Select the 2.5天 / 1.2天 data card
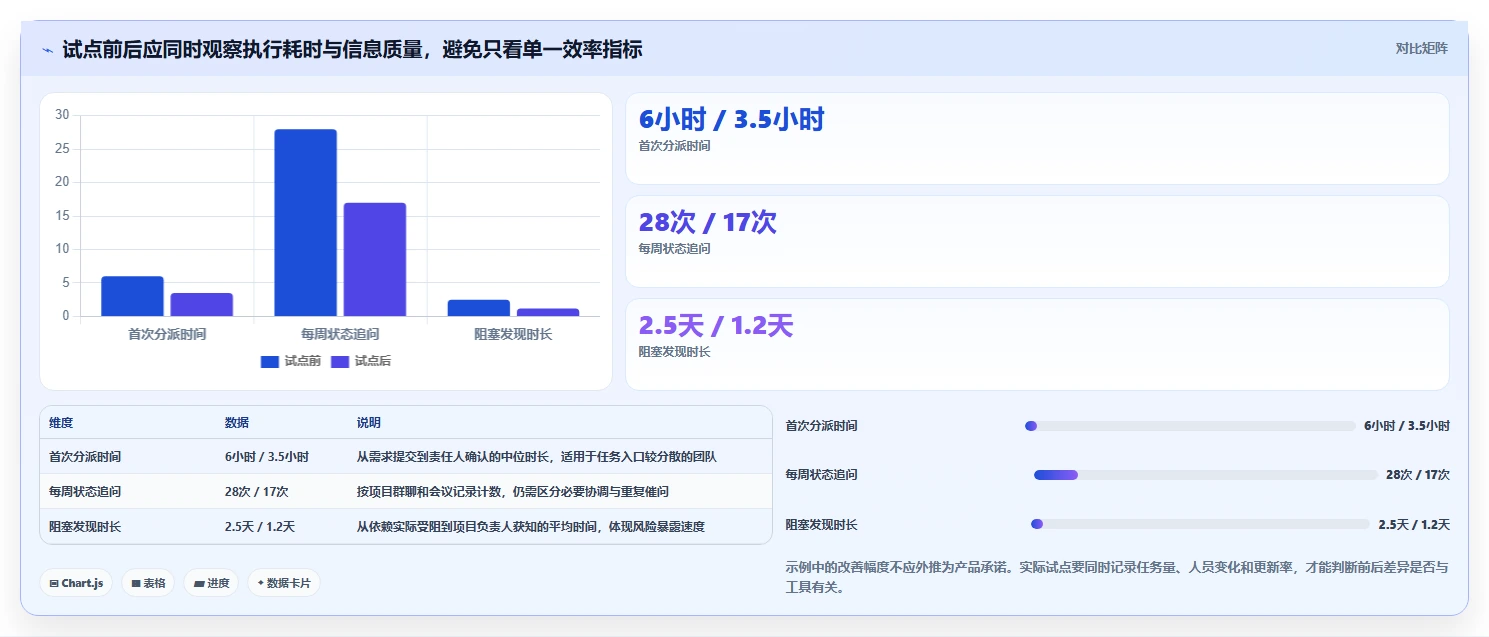This screenshot has height=637, width=1489. (1037, 344)
